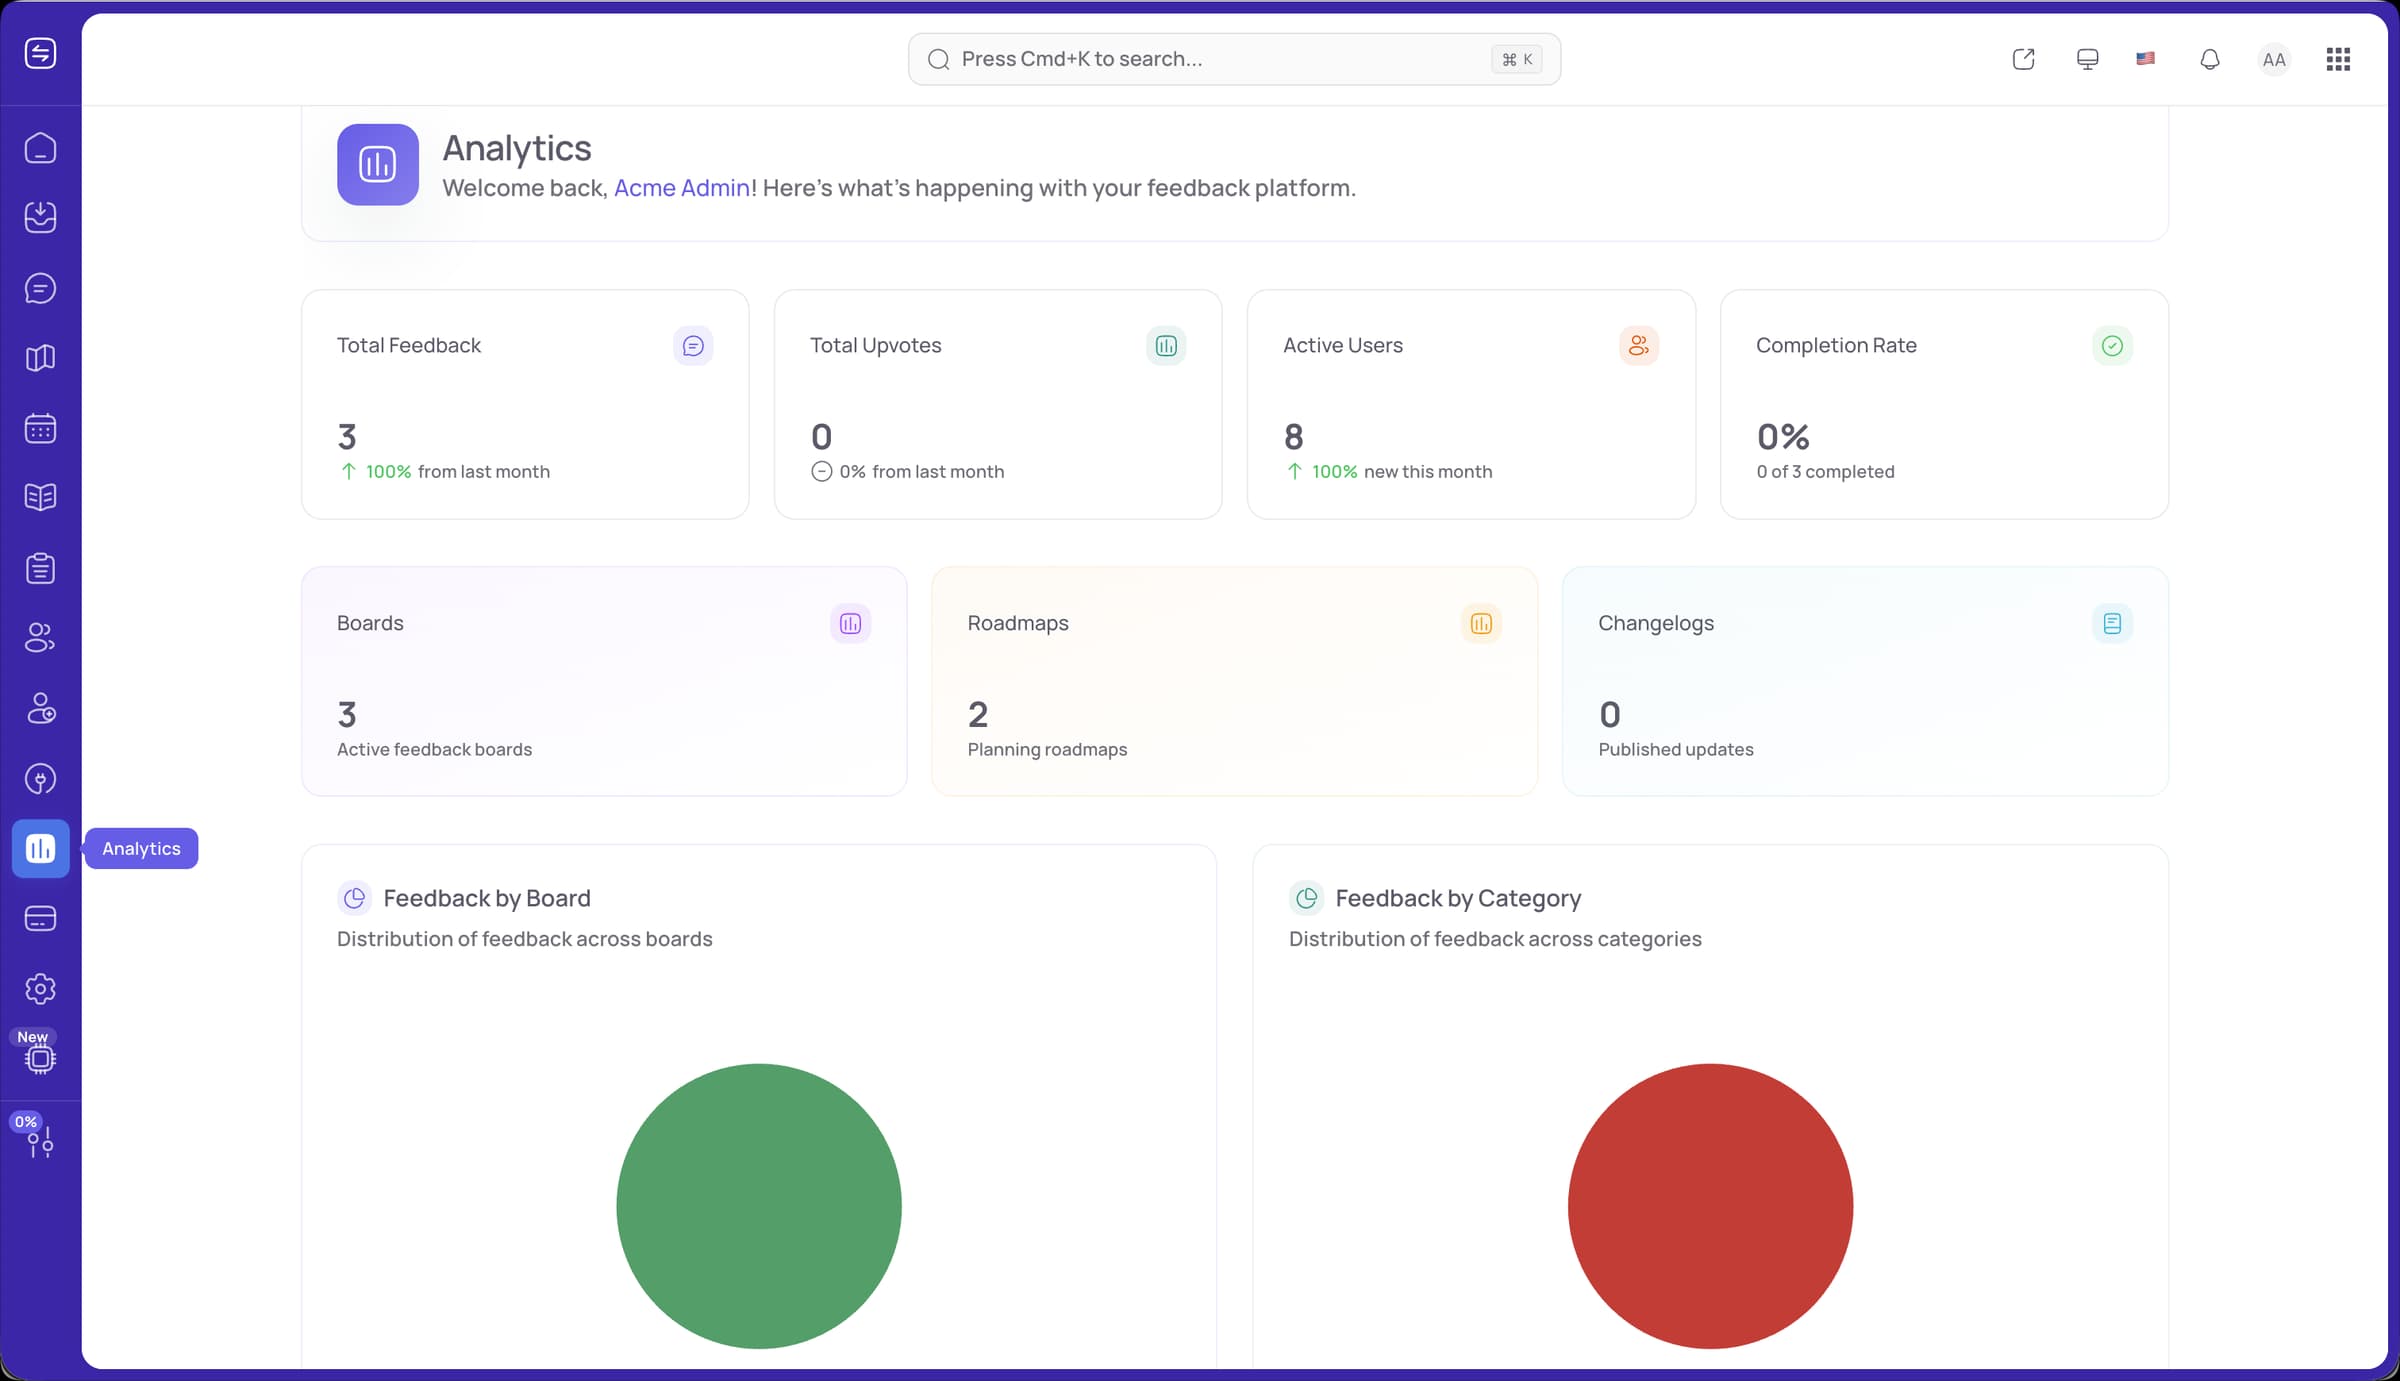The height and width of the screenshot is (1381, 2400).
Task: Click the 'Feedback by Board' heading
Action: [487, 898]
